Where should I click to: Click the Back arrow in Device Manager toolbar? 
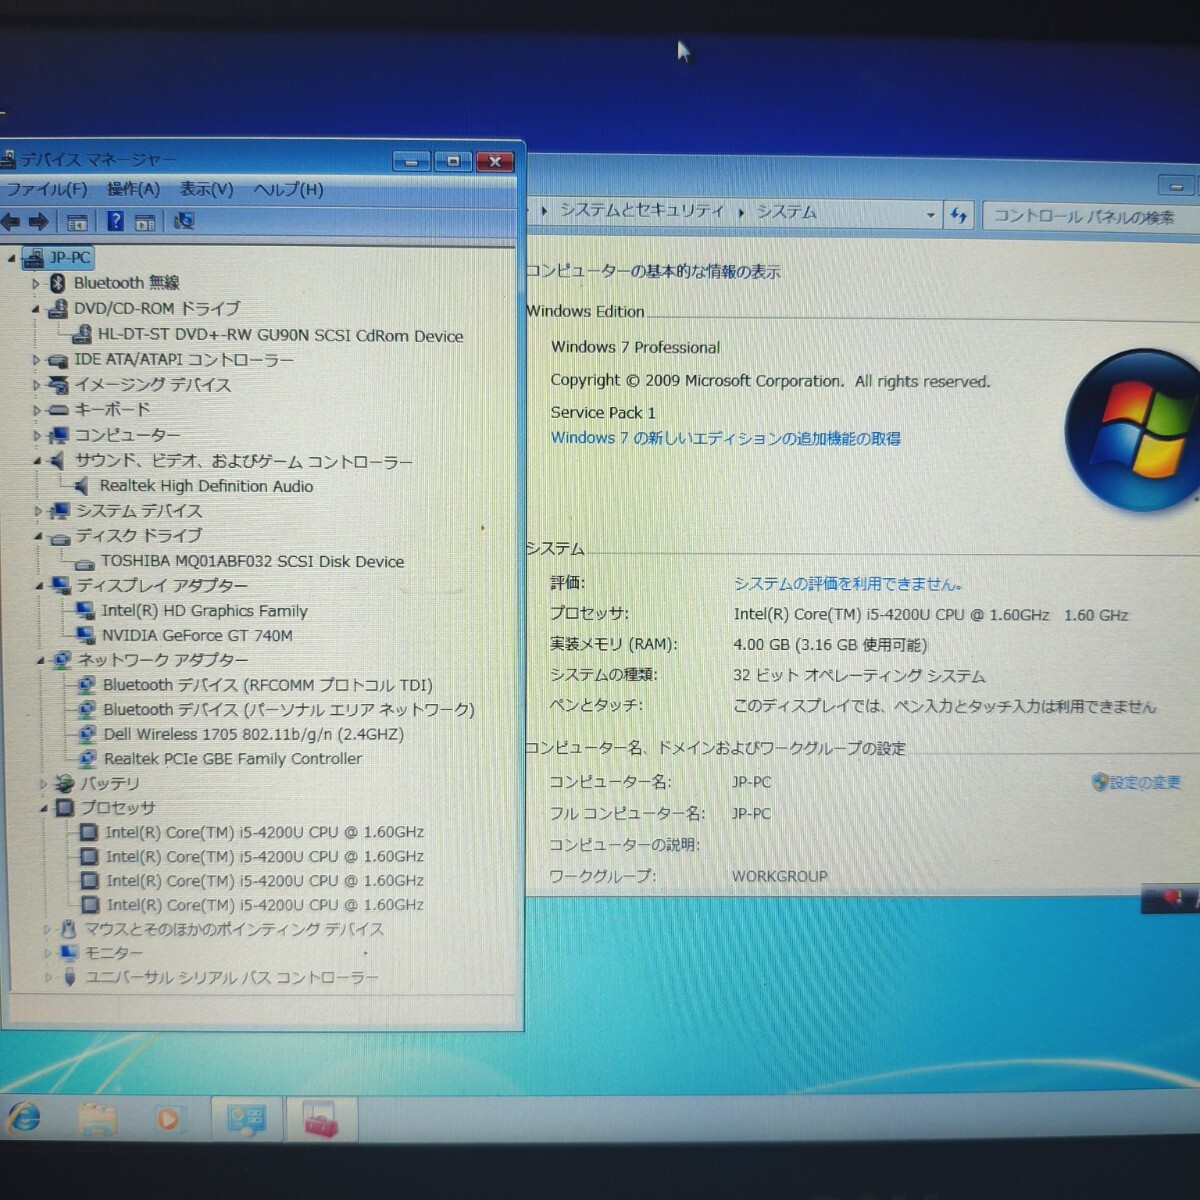[11, 221]
